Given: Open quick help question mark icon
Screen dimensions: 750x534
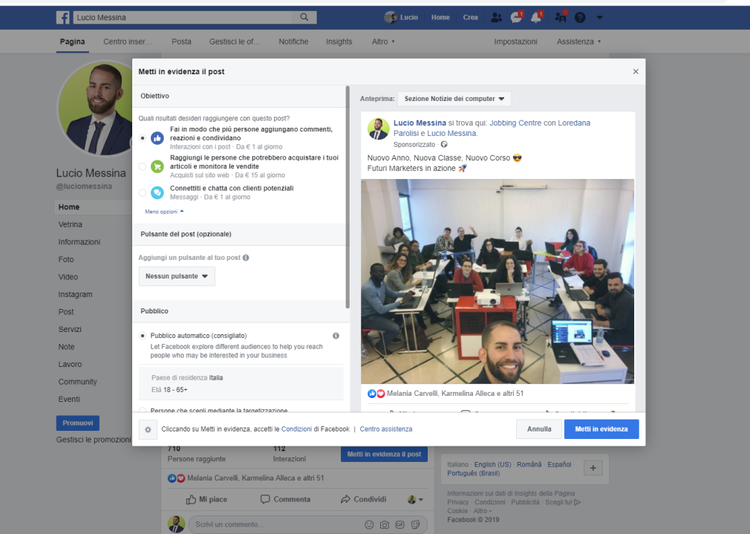Looking at the screenshot, I should 580,18.
